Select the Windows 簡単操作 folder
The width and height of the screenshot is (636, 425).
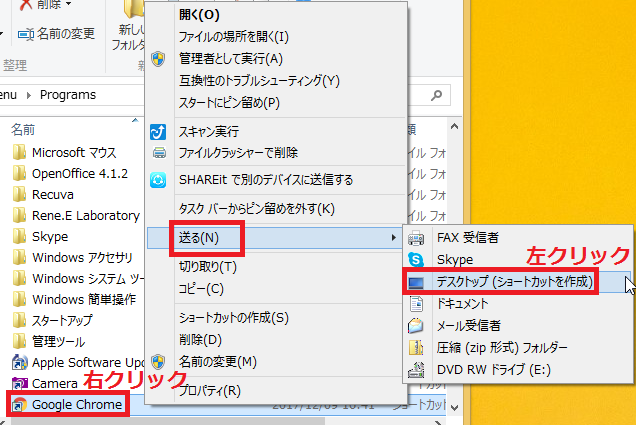click(x=74, y=300)
